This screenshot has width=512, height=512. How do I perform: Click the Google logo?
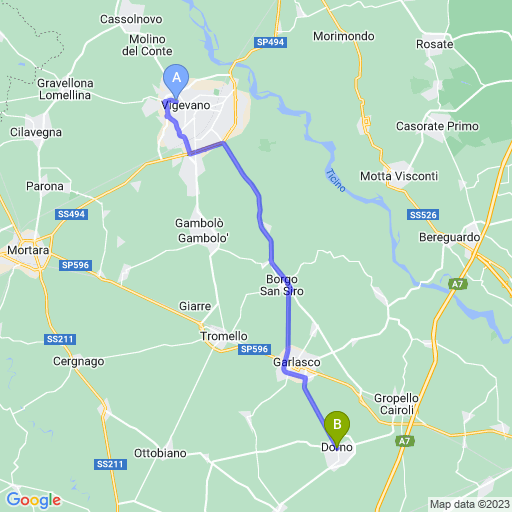pos(34,500)
